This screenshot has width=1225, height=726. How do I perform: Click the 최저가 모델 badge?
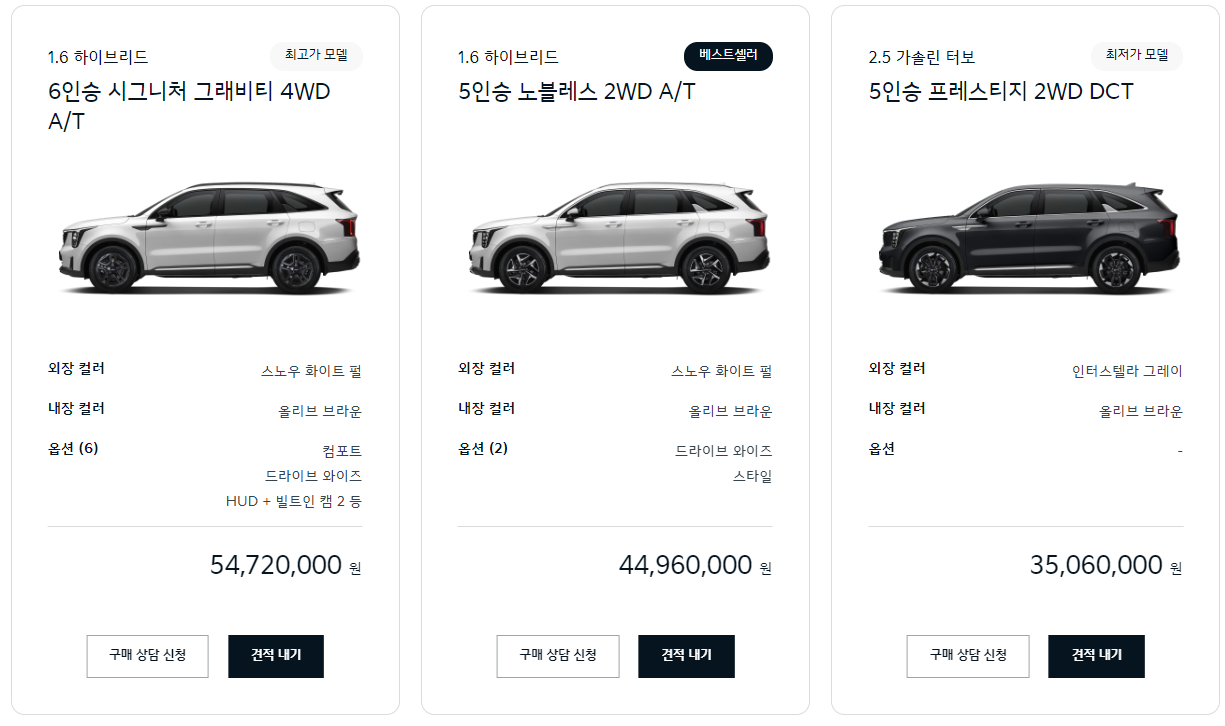pos(1136,57)
